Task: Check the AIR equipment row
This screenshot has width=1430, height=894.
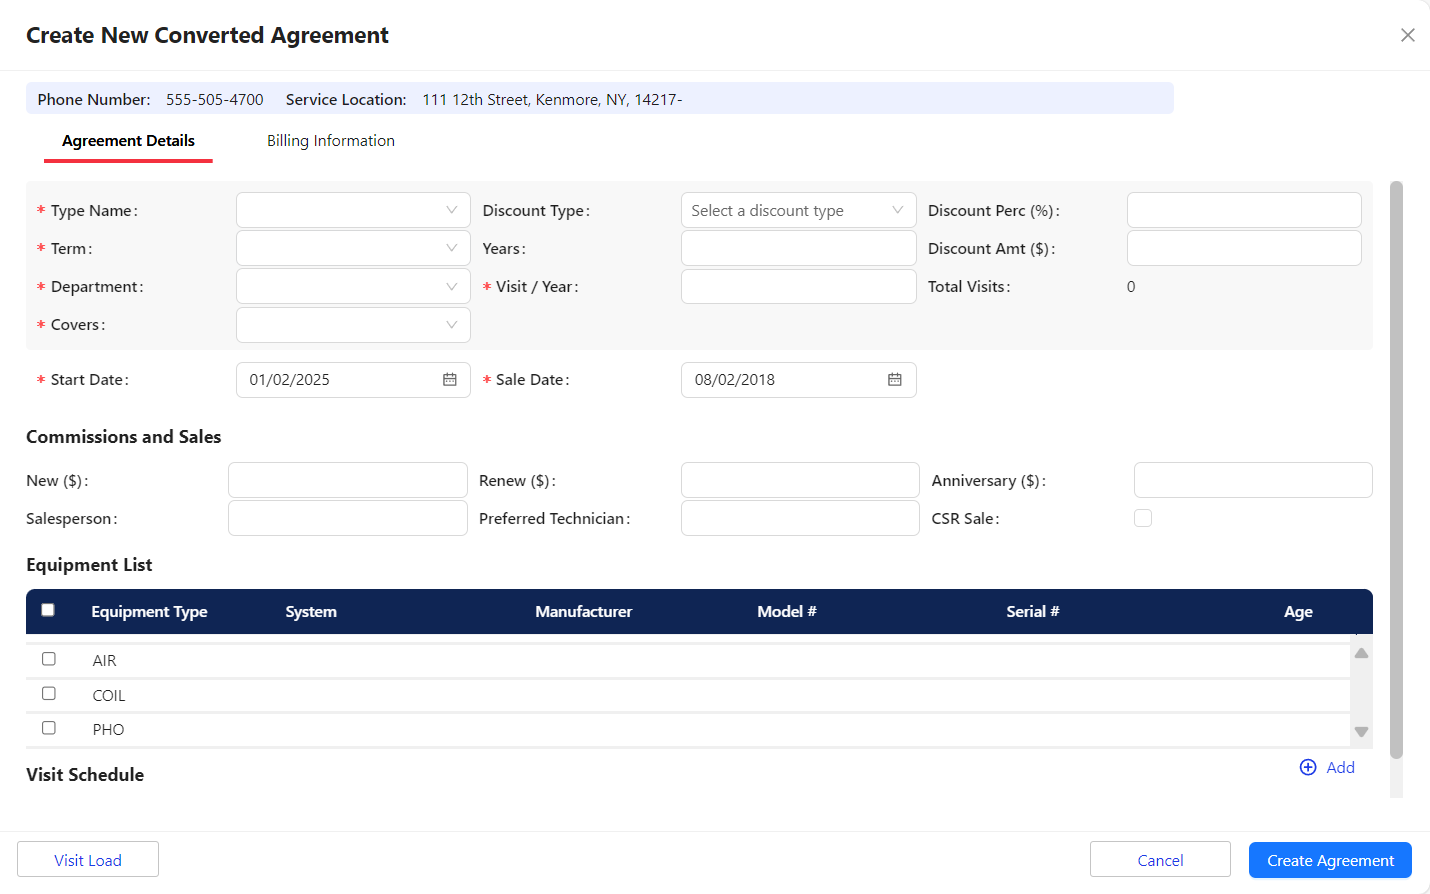Action: pyautogui.click(x=49, y=659)
